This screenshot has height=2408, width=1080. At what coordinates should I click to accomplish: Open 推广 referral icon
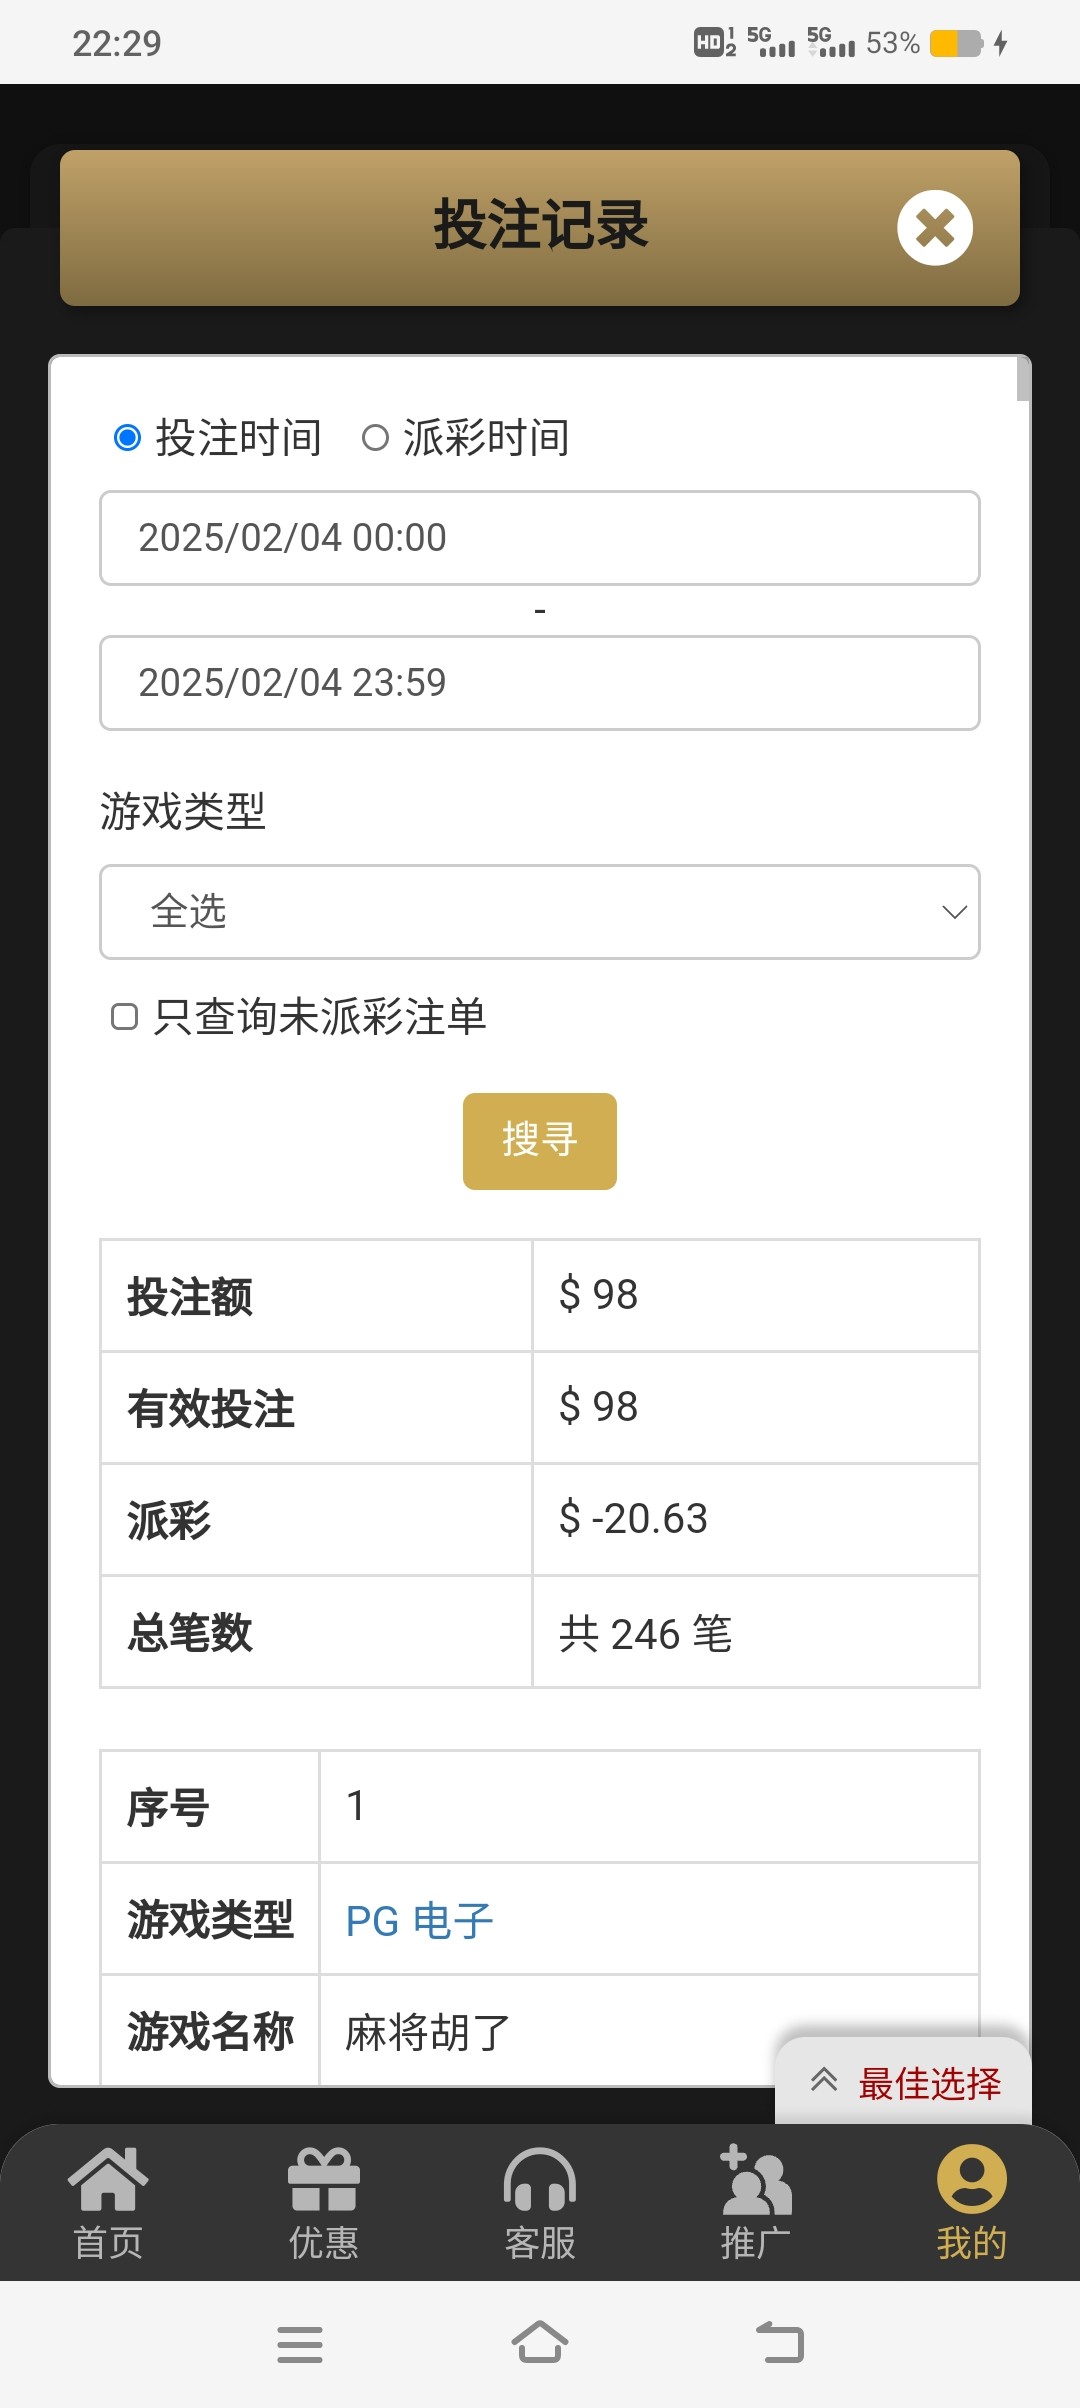(756, 2182)
